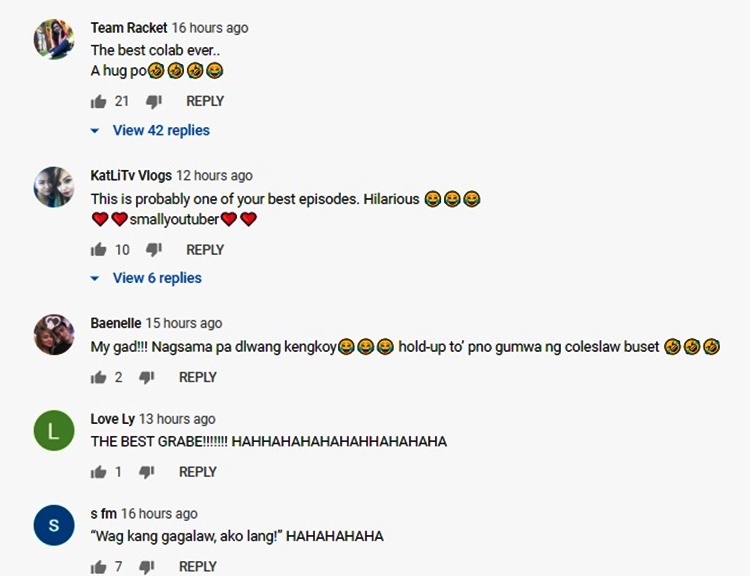Viewport: 750px width, 576px height.
Task: Expand View 6 replies
Action: pyautogui.click(x=146, y=278)
